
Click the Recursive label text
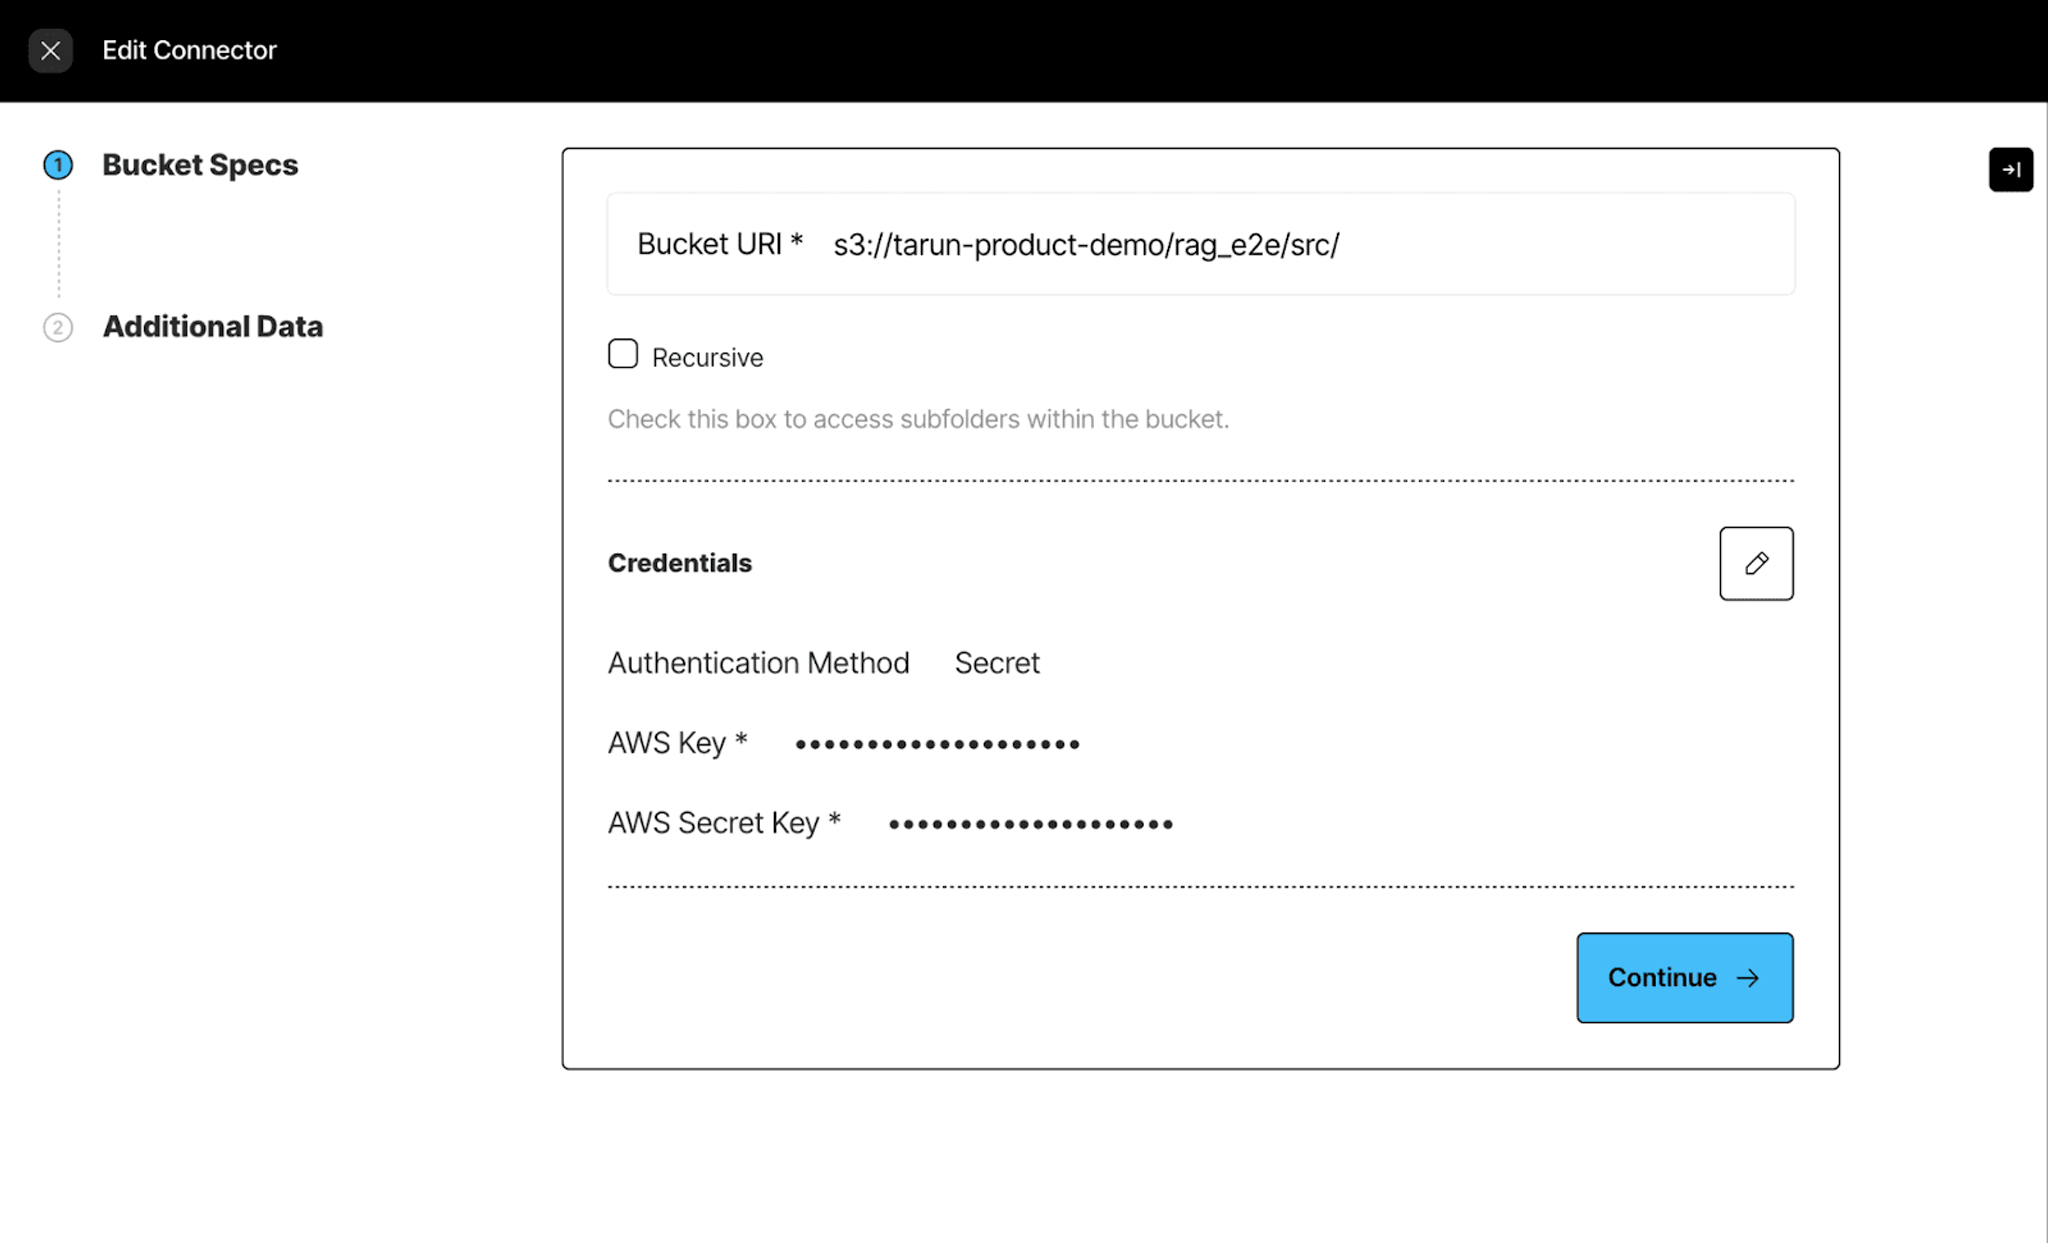click(x=707, y=358)
